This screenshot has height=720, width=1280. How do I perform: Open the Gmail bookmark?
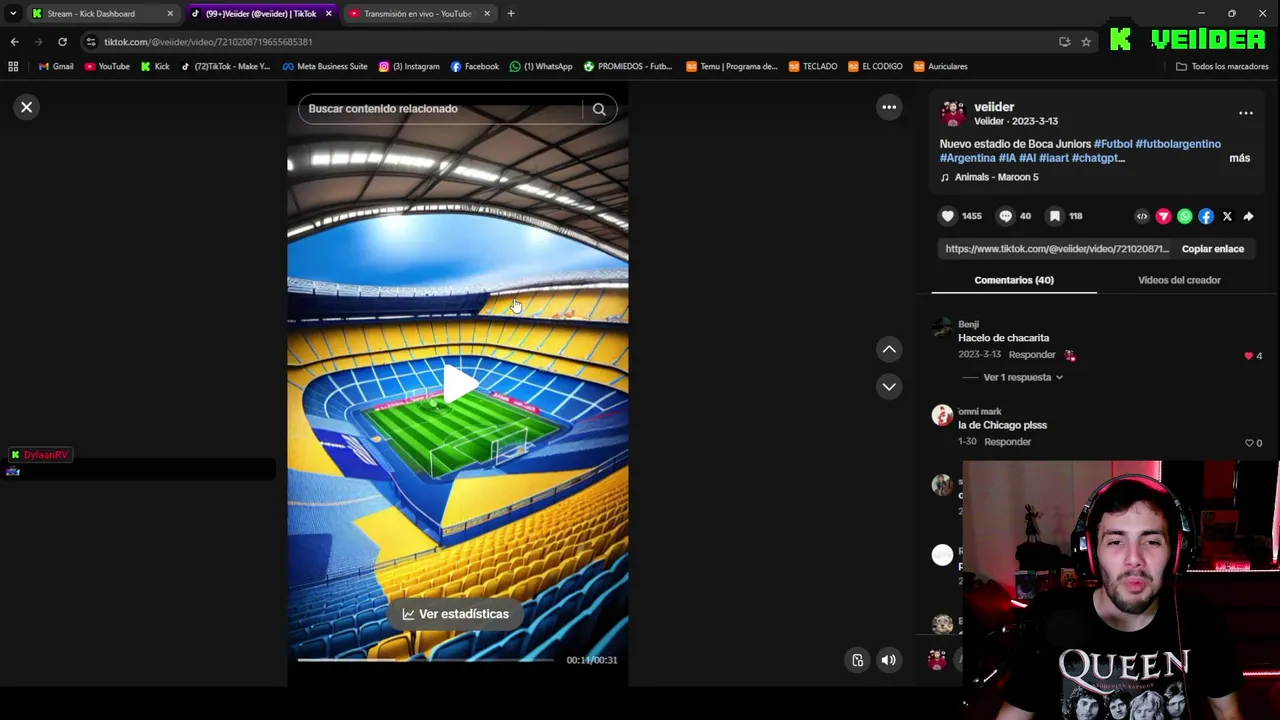click(x=56, y=67)
